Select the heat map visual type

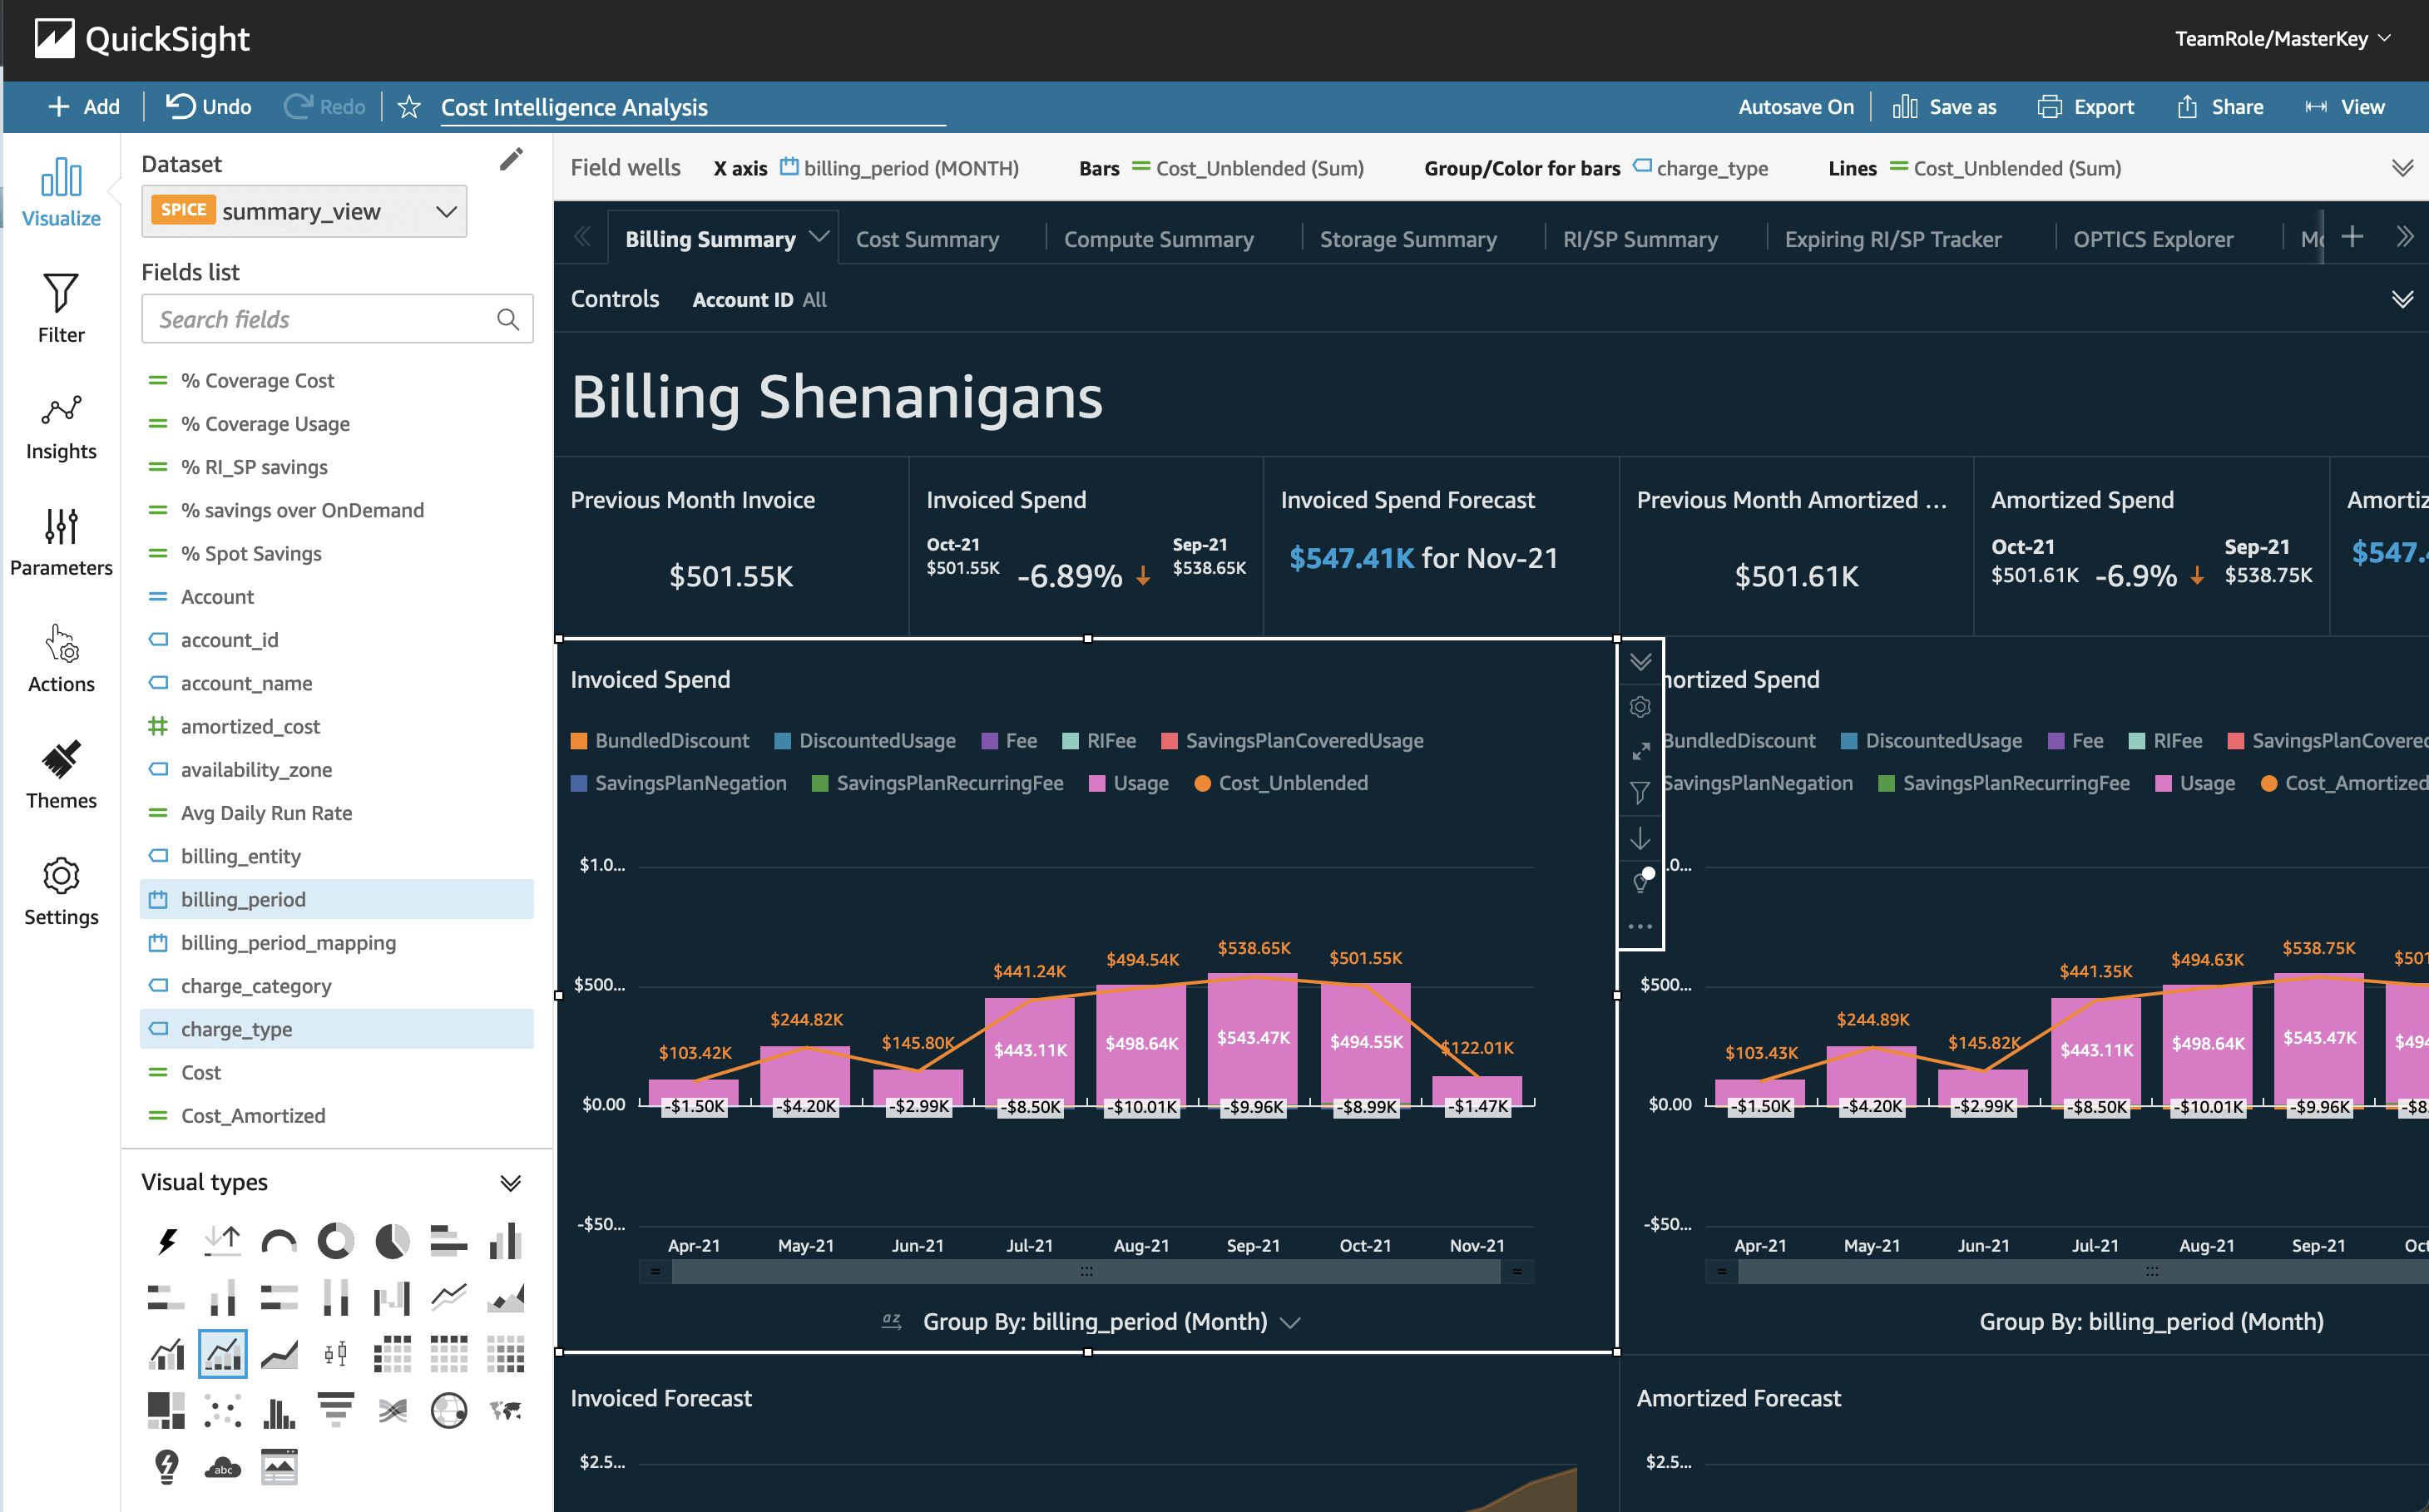[x=506, y=1355]
